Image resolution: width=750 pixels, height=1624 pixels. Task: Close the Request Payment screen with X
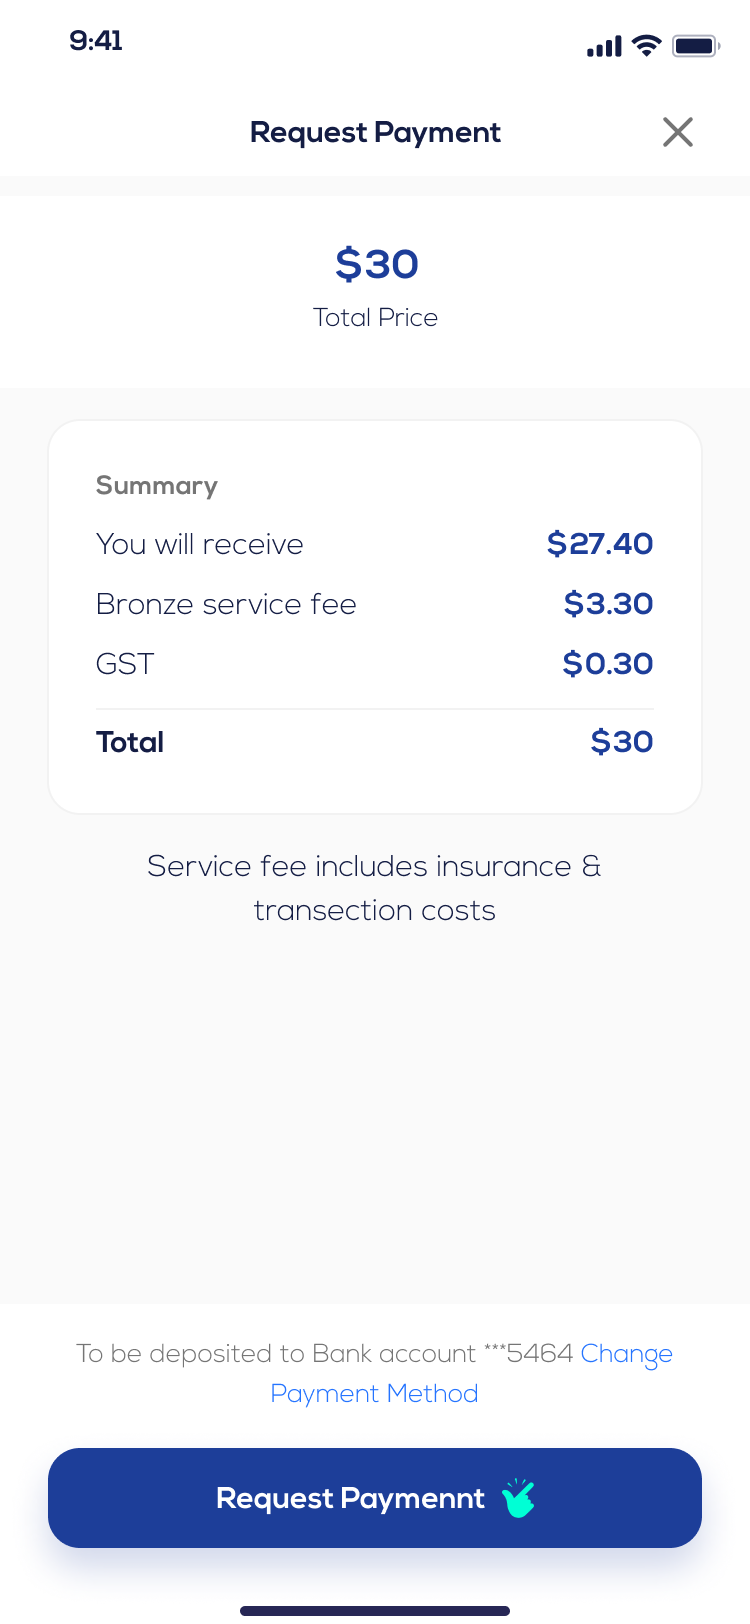678,132
